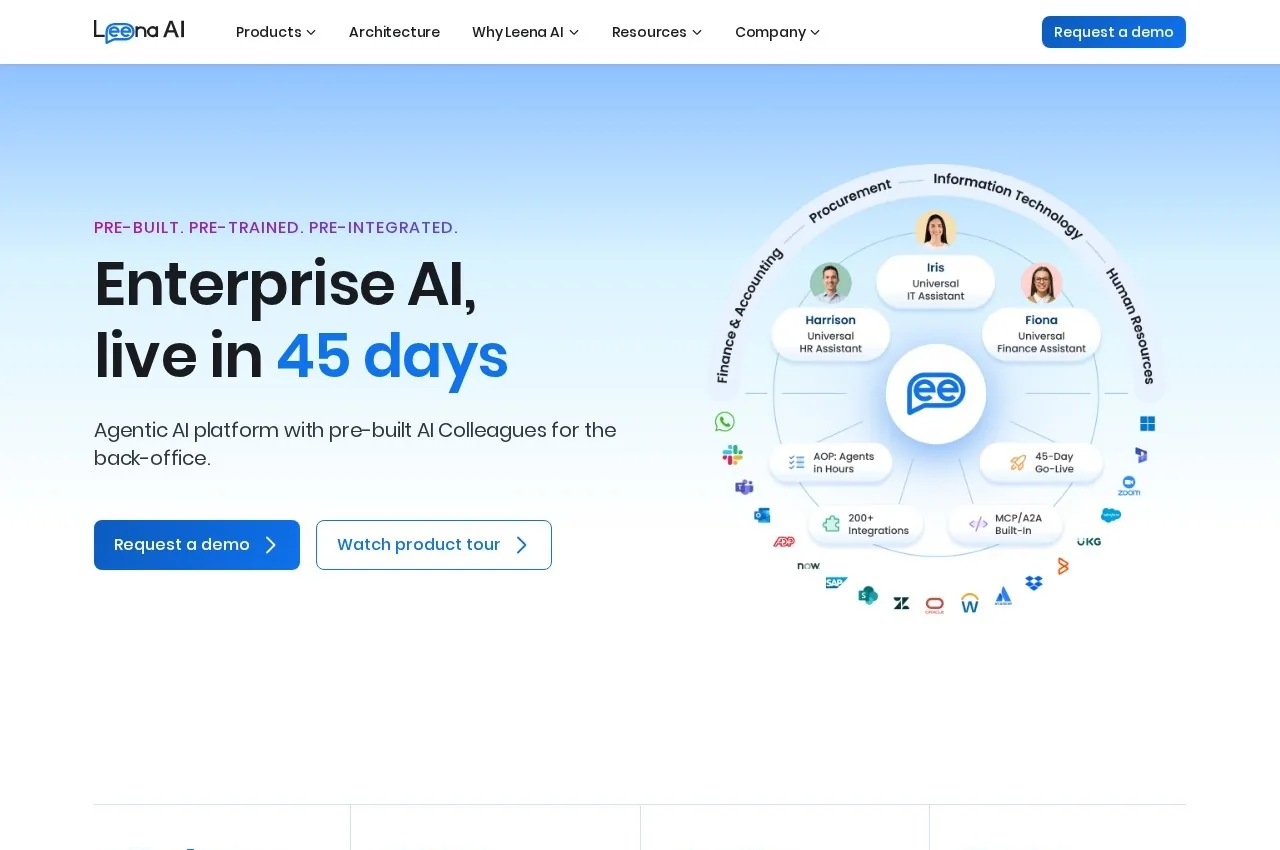This screenshot has height=850, width=1280.
Task: Select the Microsoft Teams icon
Action: (x=744, y=487)
